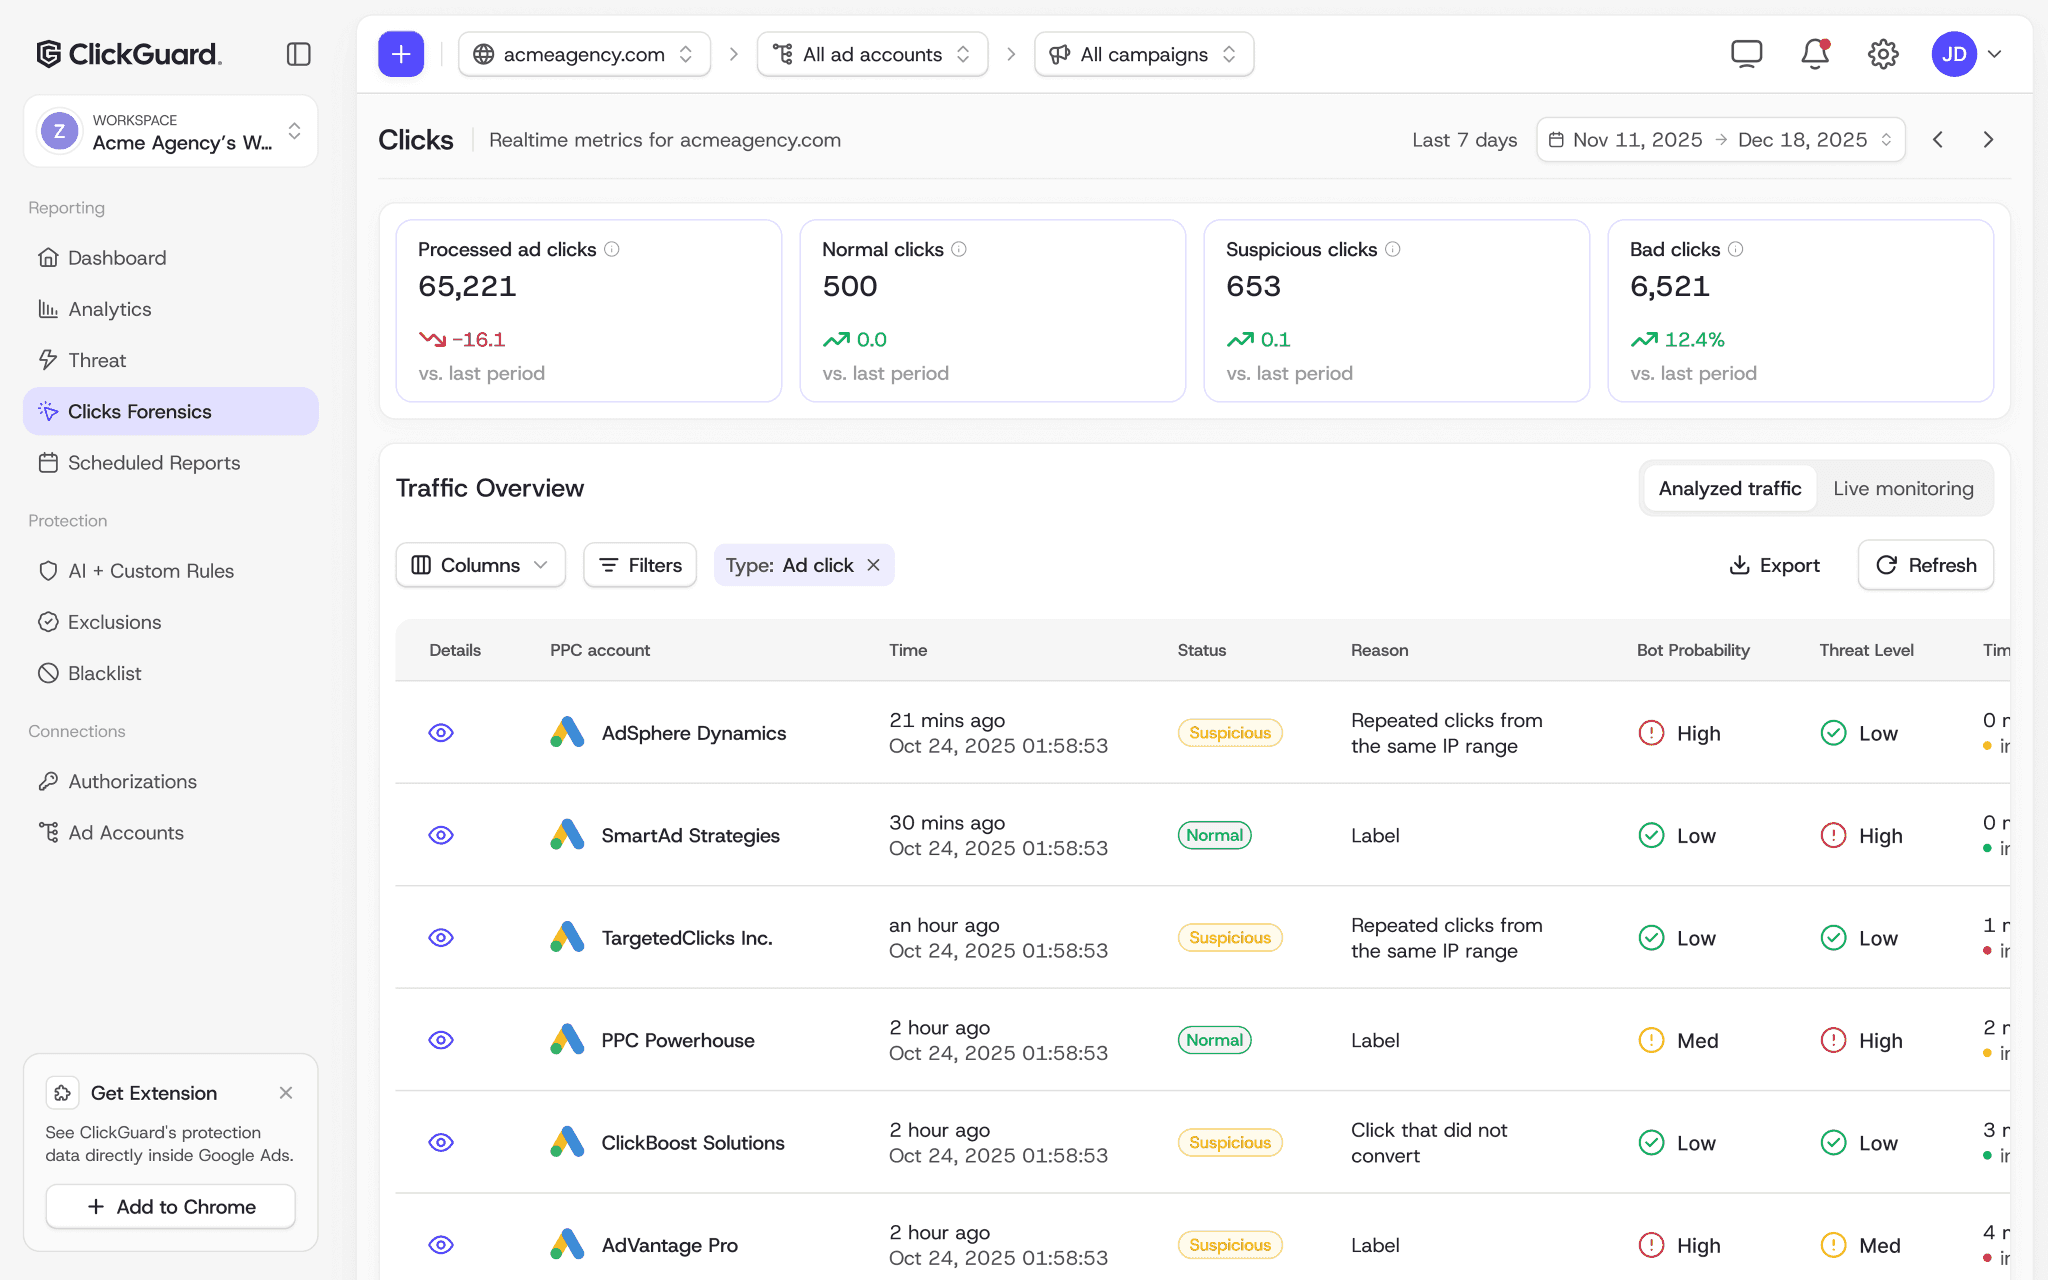Dismiss the Get Extension card

coord(286,1093)
